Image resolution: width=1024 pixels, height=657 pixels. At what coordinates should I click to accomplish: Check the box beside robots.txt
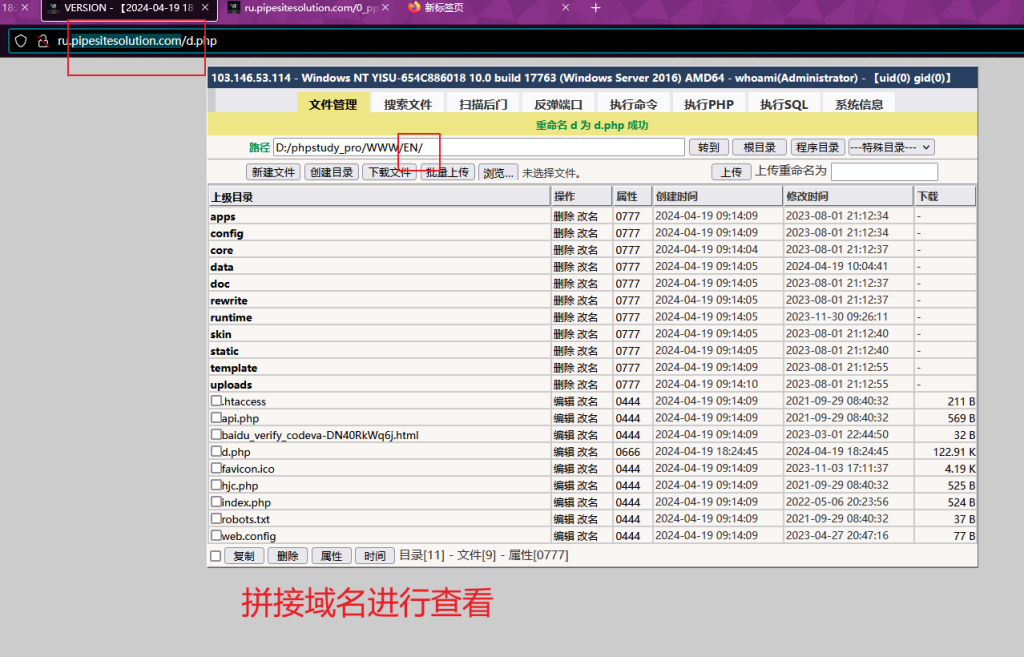click(216, 519)
